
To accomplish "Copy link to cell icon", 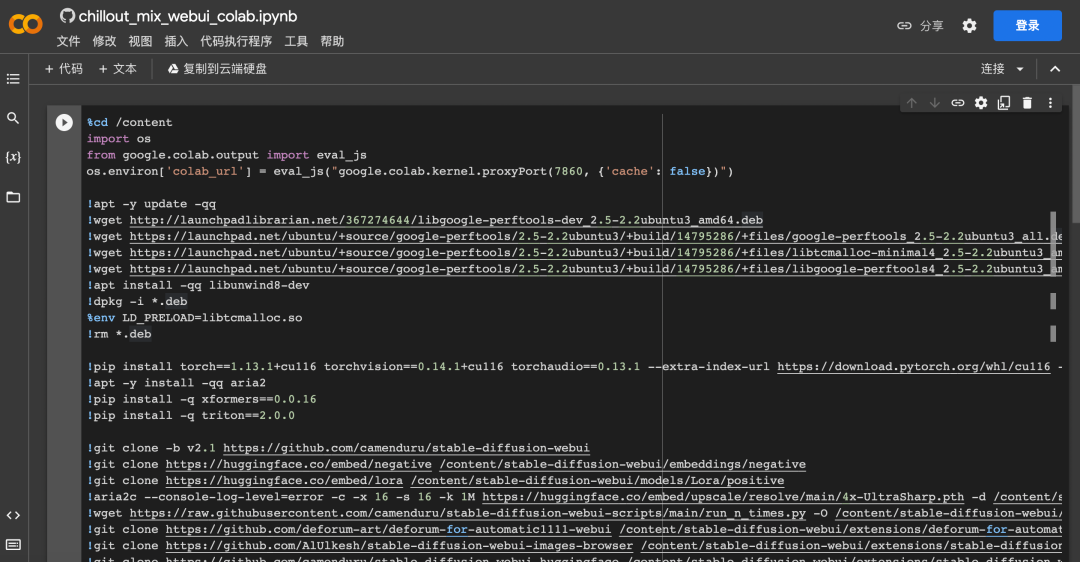I will tap(958, 103).
